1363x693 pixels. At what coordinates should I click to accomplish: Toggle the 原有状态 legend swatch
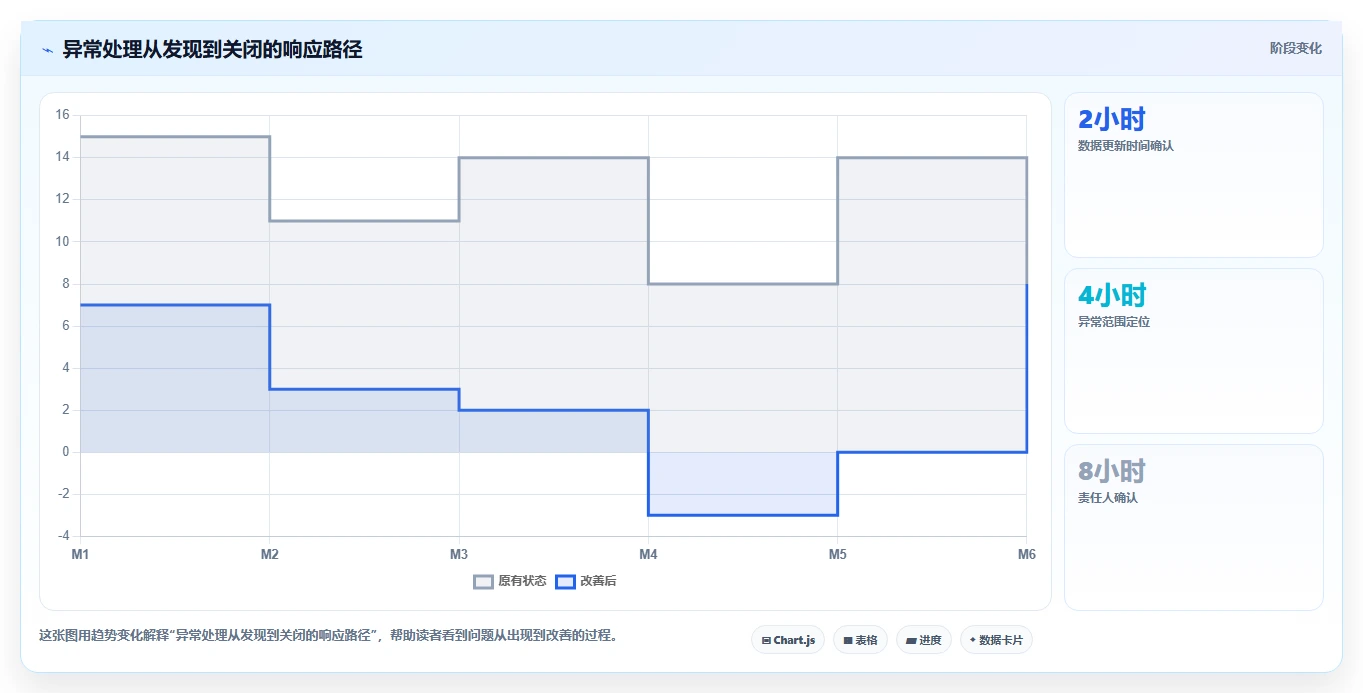pyautogui.click(x=483, y=581)
